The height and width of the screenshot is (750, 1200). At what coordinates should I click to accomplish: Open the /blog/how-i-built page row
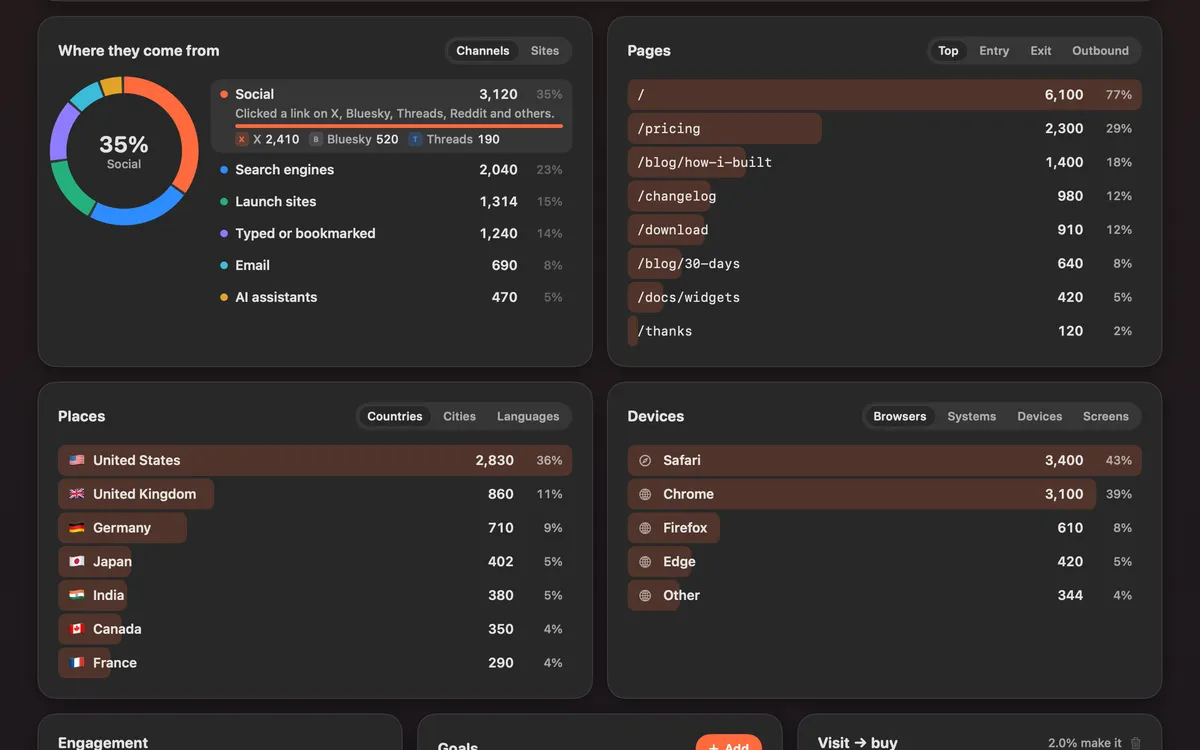pyautogui.click(x=885, y=163)
